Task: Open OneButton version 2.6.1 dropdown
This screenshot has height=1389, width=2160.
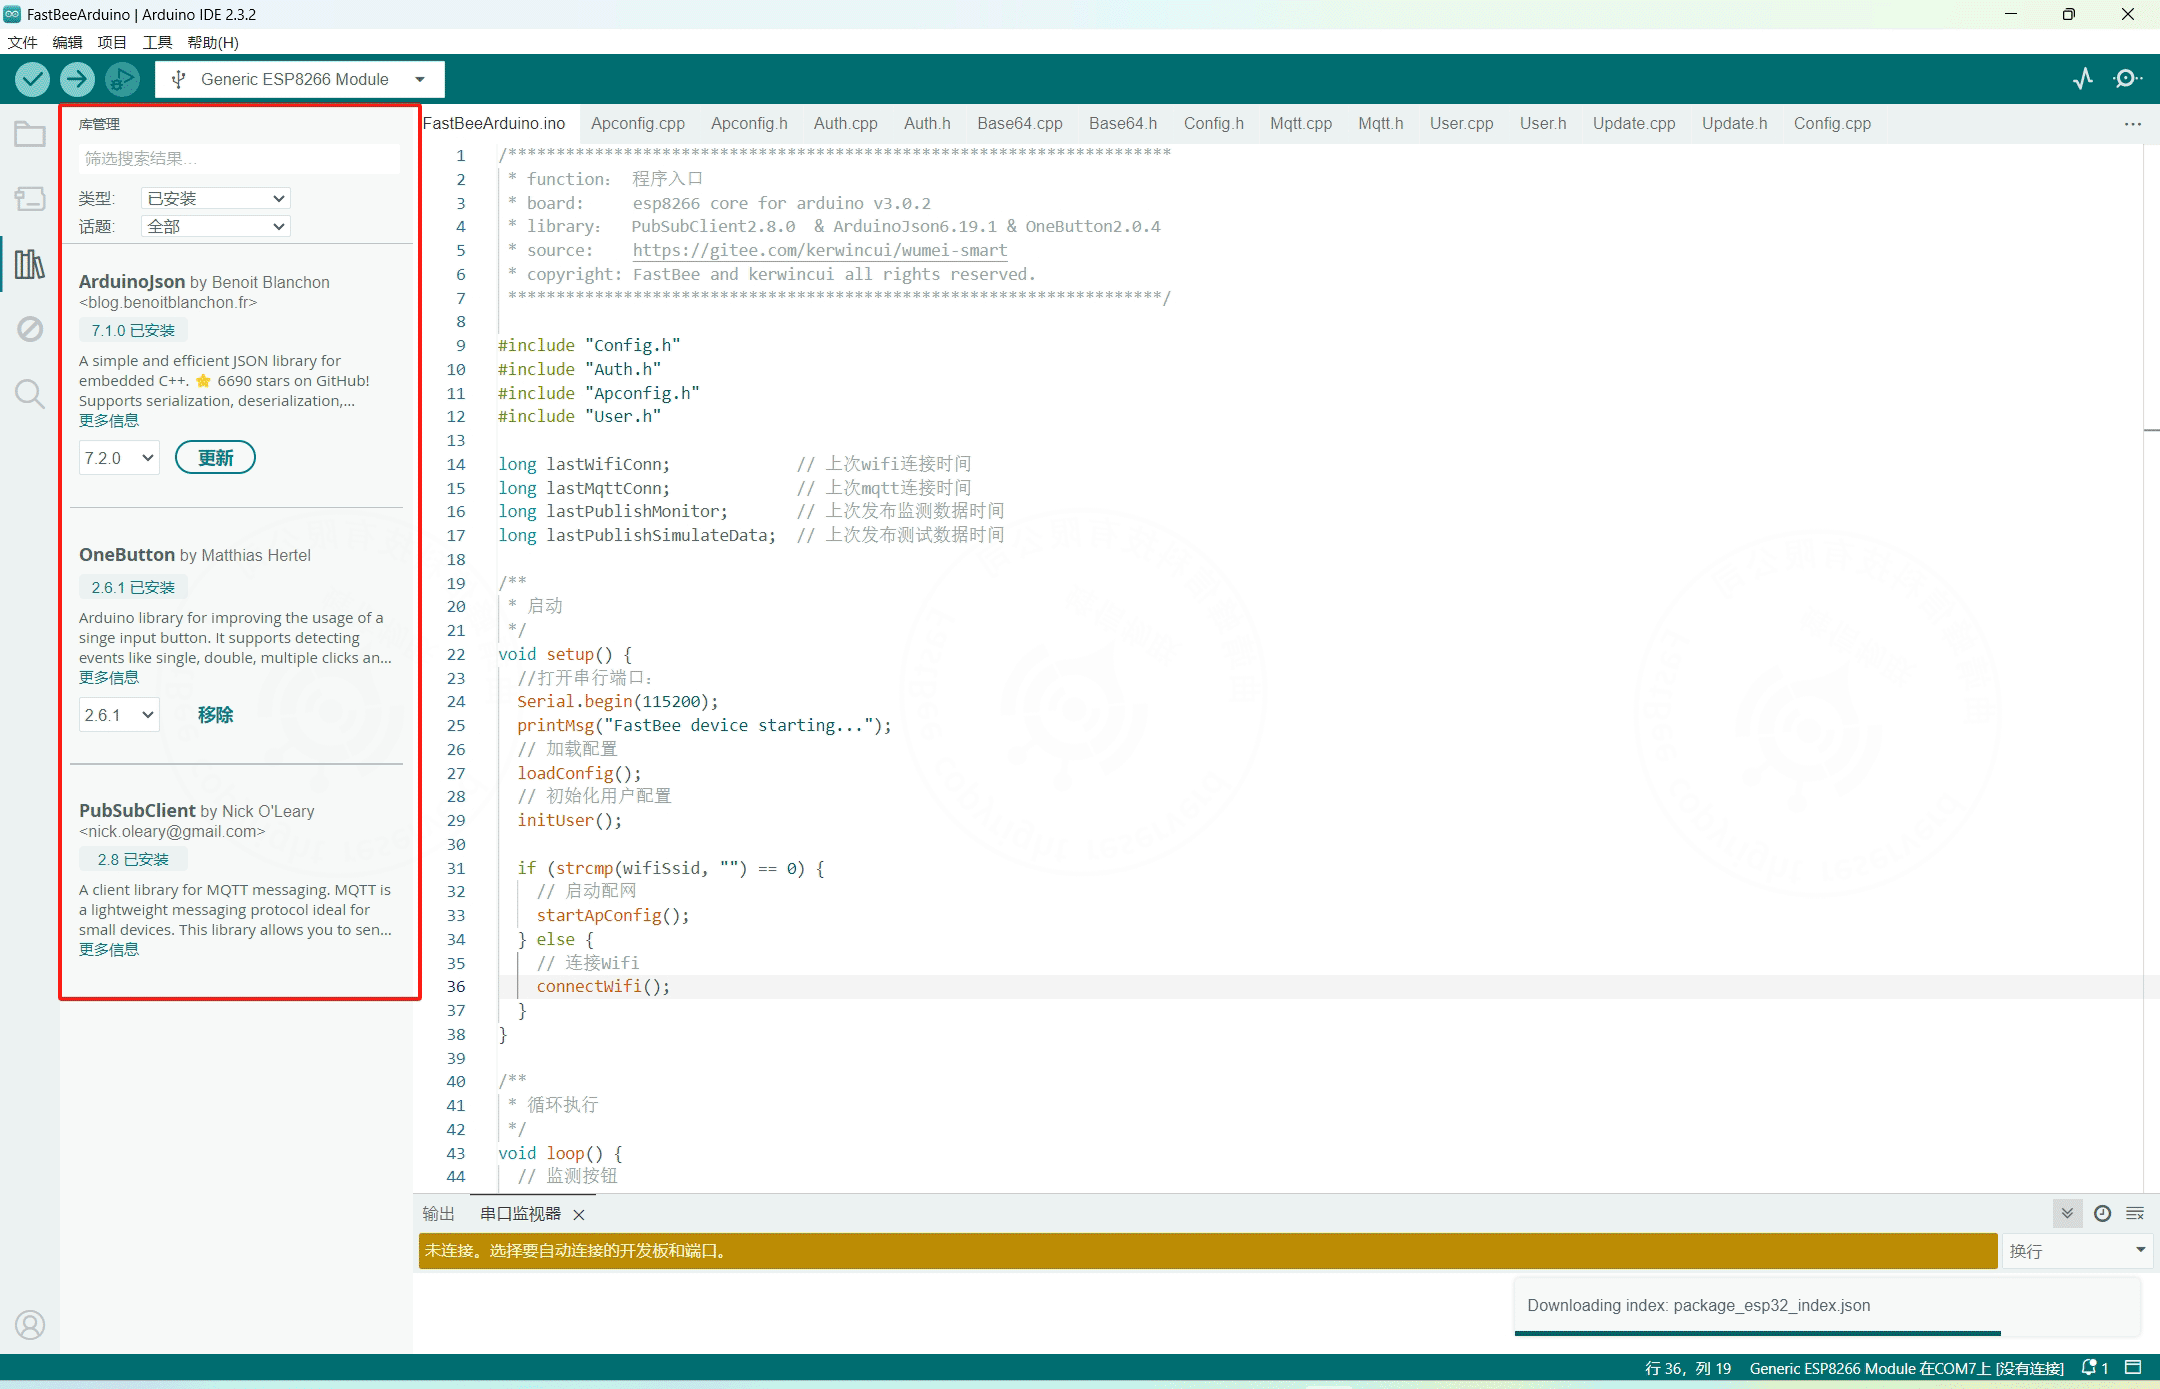Action: pos(119,715)
